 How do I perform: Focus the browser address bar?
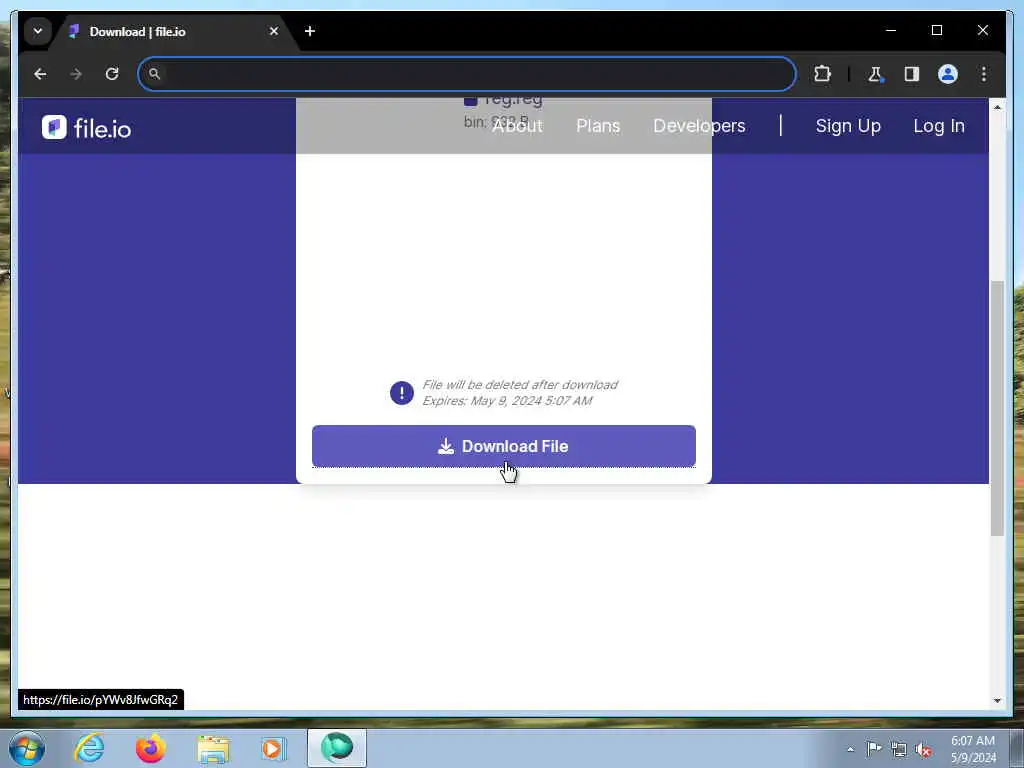466,74
